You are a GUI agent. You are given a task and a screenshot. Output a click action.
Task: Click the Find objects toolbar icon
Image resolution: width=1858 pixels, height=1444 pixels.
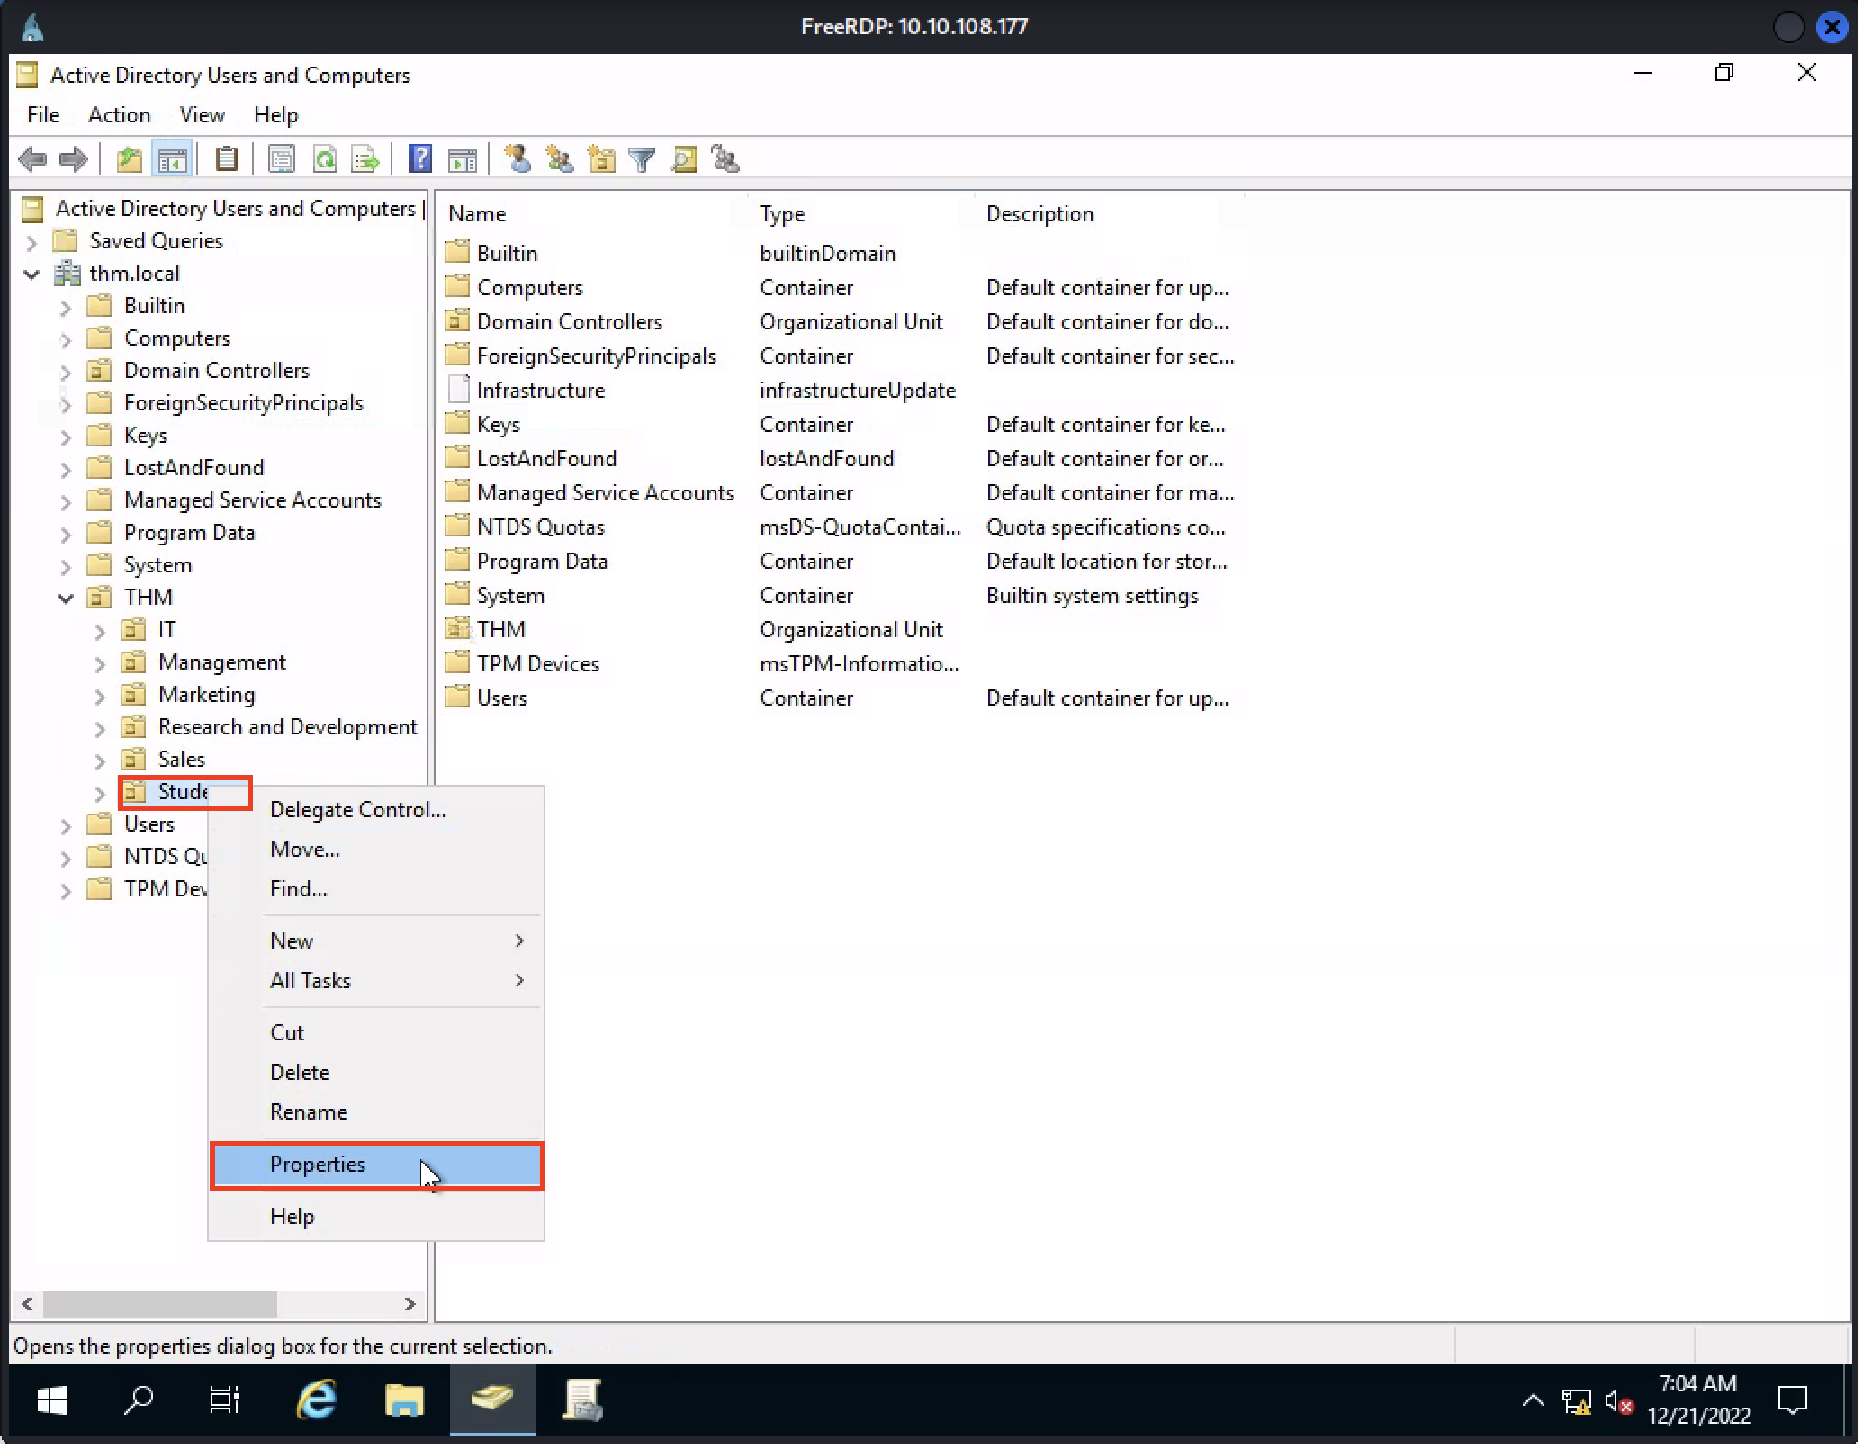[684, 159]
